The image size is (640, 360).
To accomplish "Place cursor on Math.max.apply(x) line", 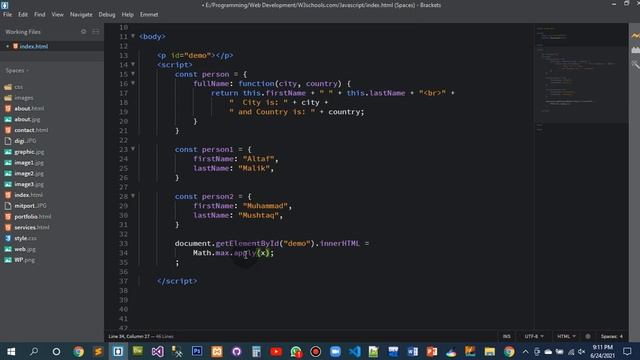I will (233, 253).
